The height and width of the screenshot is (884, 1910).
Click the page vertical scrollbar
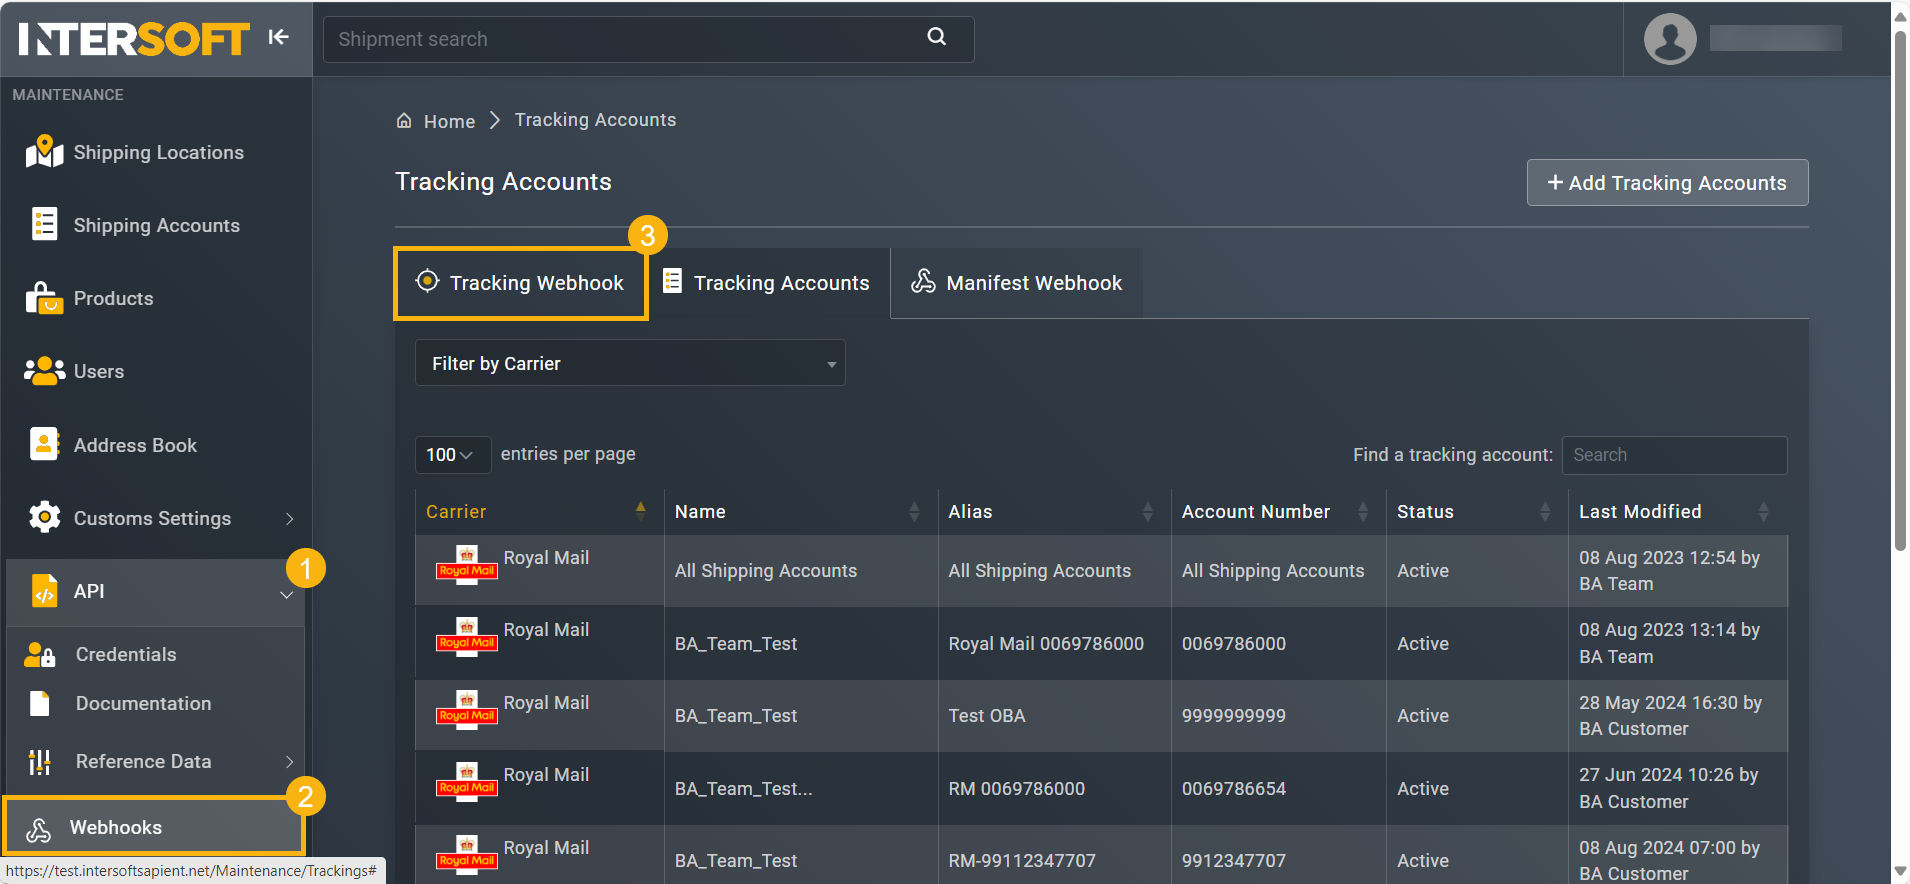1900,290
